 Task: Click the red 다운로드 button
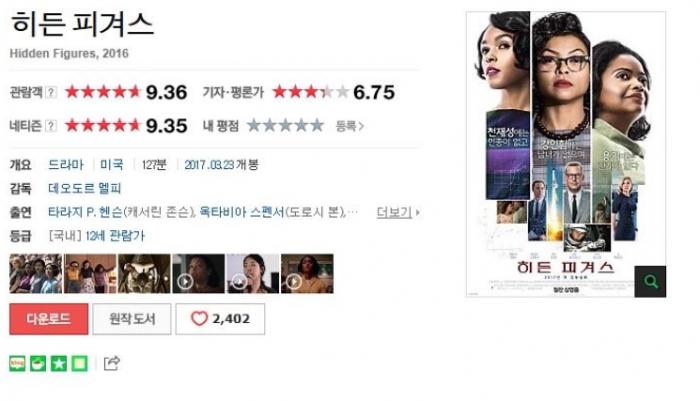49,319
